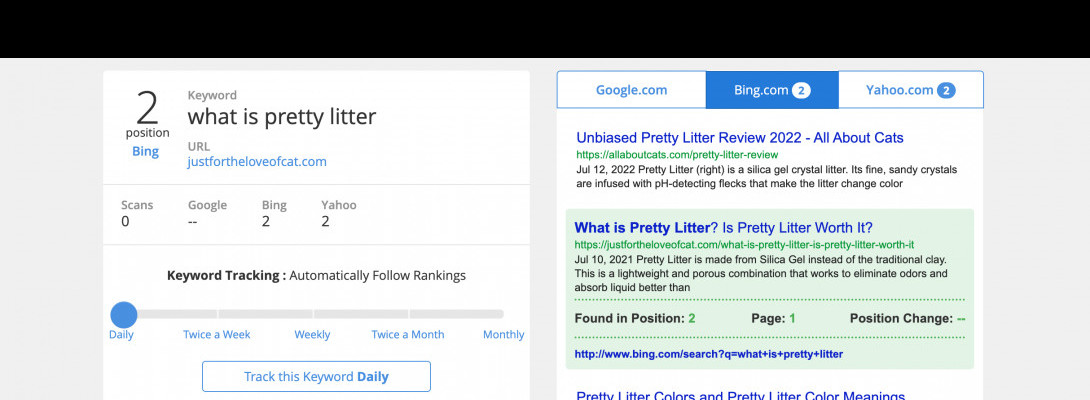The width and height of the screenshot is (1090, 400).
Task: Click the highlighted justfortheloveofcat.com green result URL
Action: [744, 245]
